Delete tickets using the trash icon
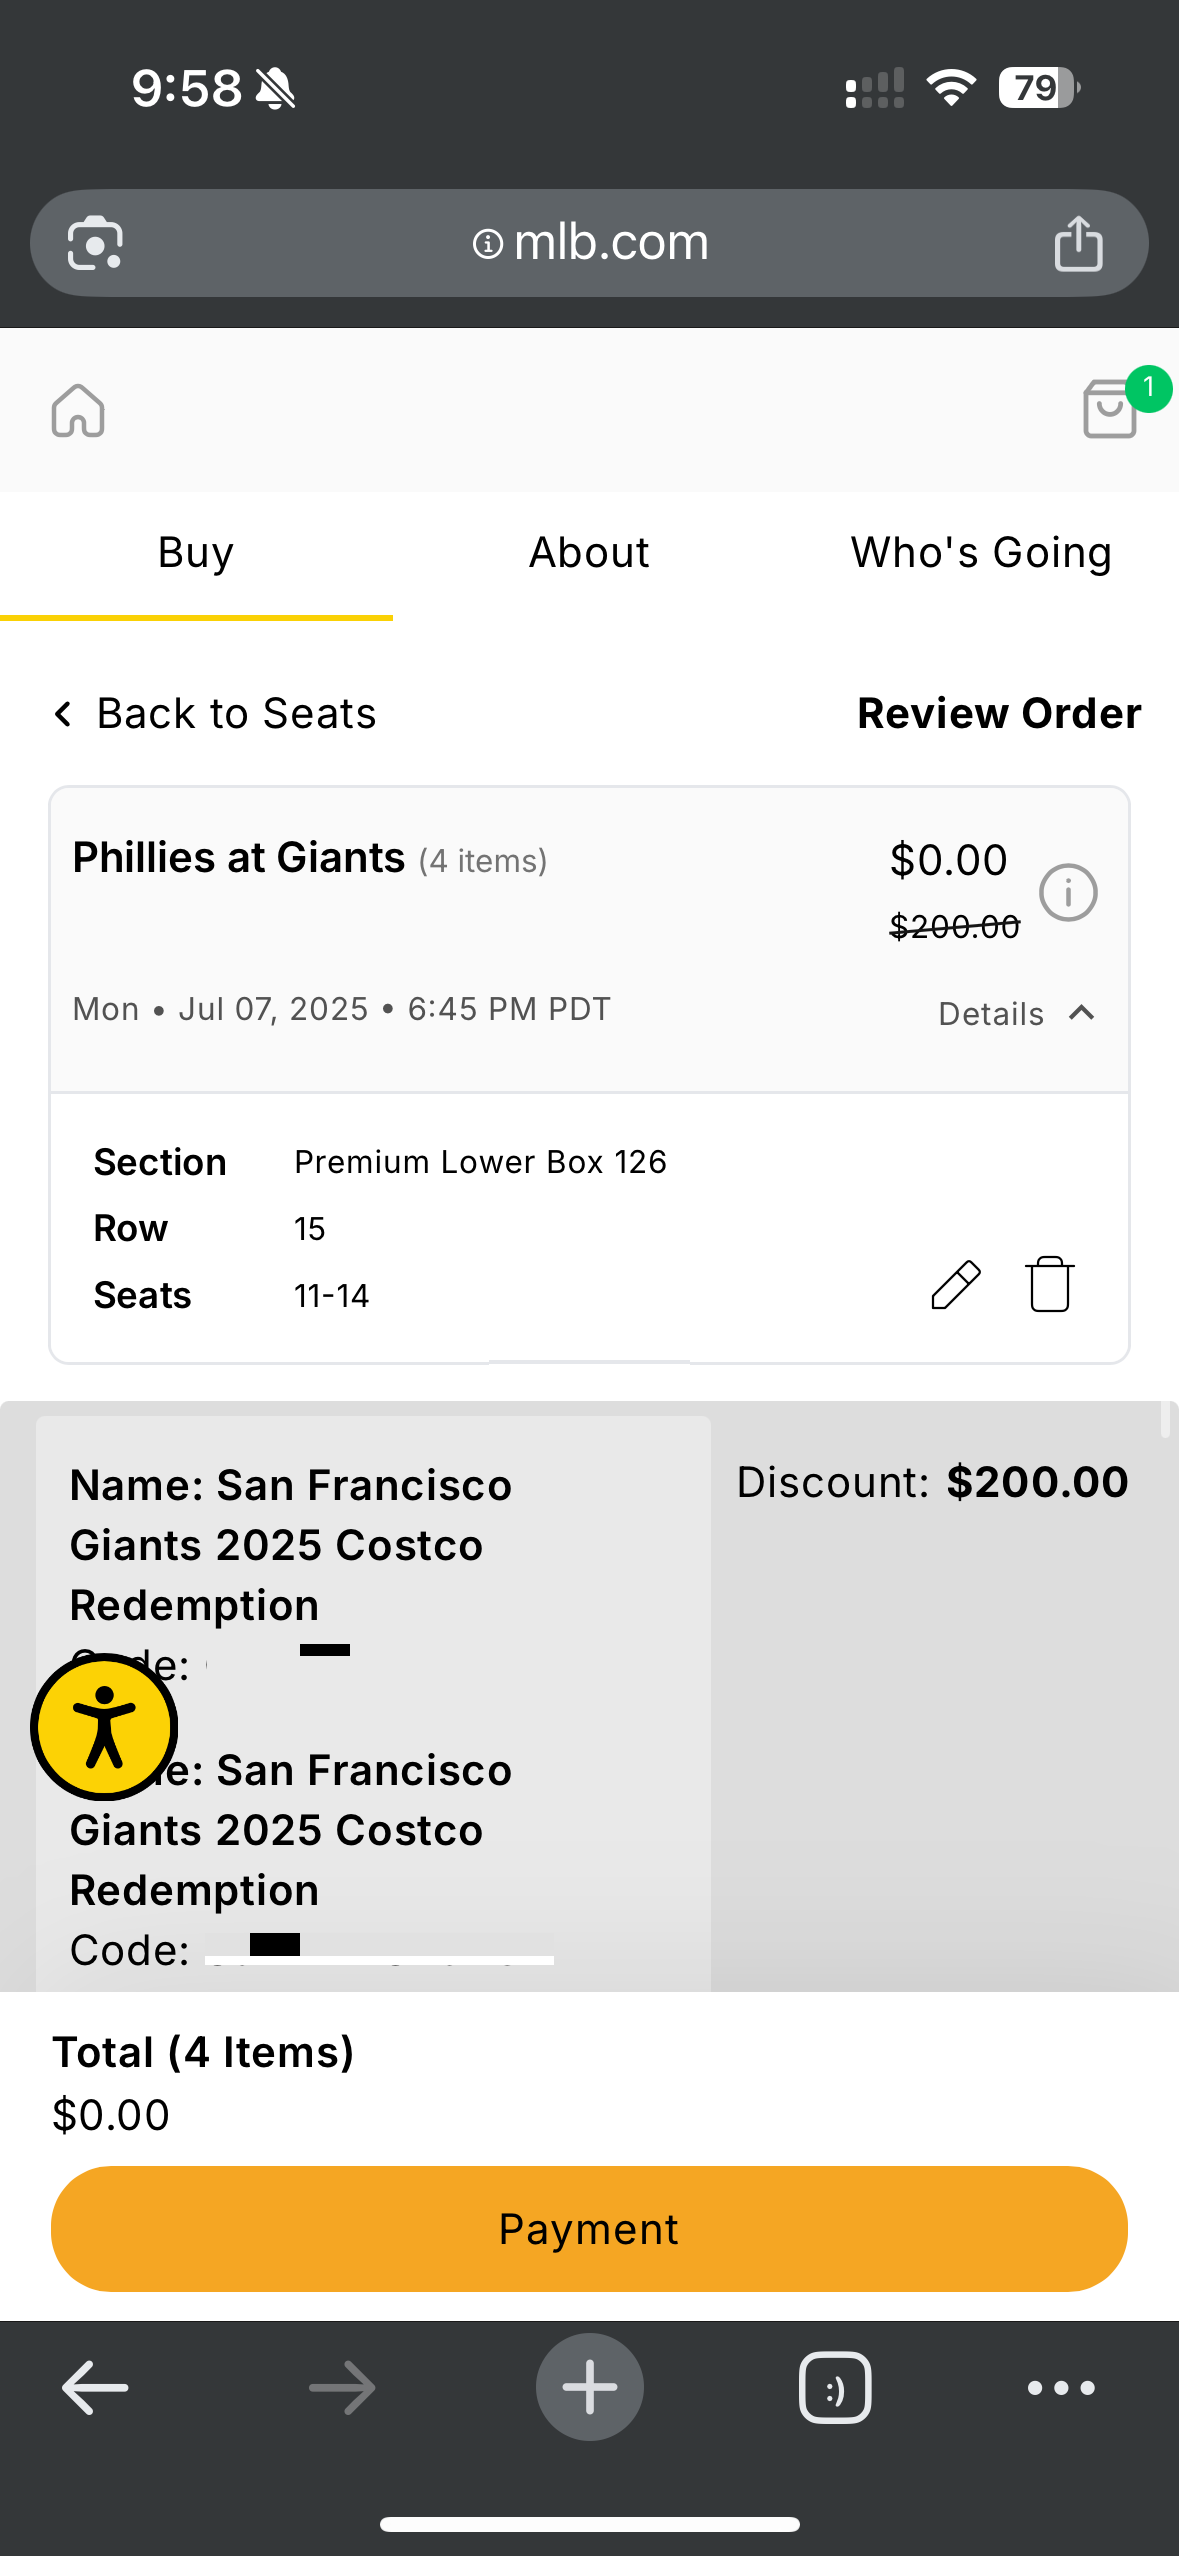This screenshot has width=1179, height=2556. point(1049,1284)
